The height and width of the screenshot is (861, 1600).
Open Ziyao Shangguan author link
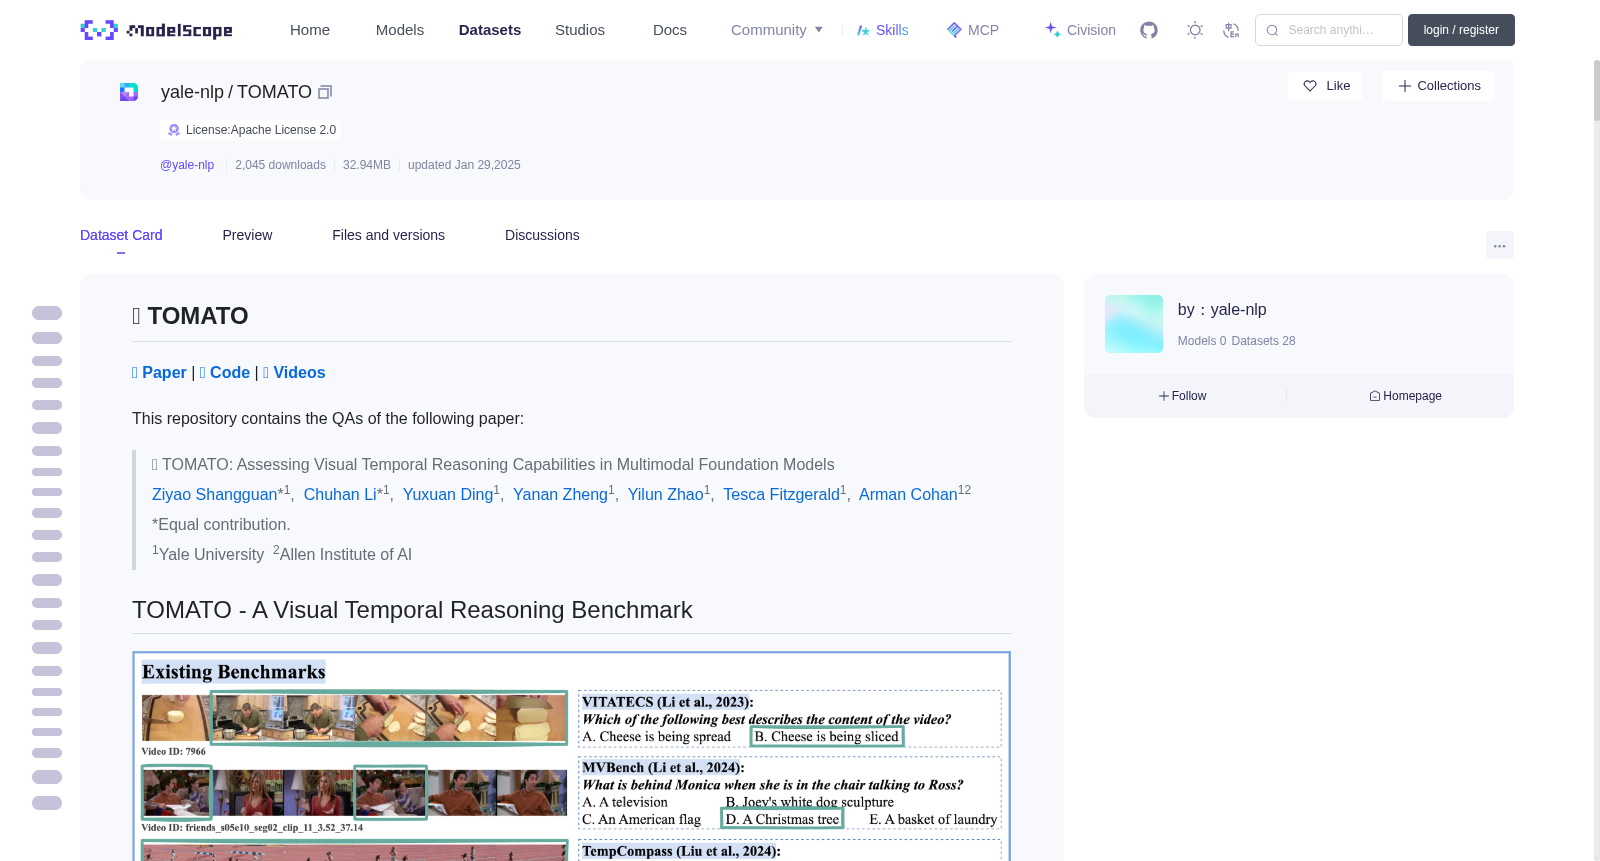coord(214,494)
